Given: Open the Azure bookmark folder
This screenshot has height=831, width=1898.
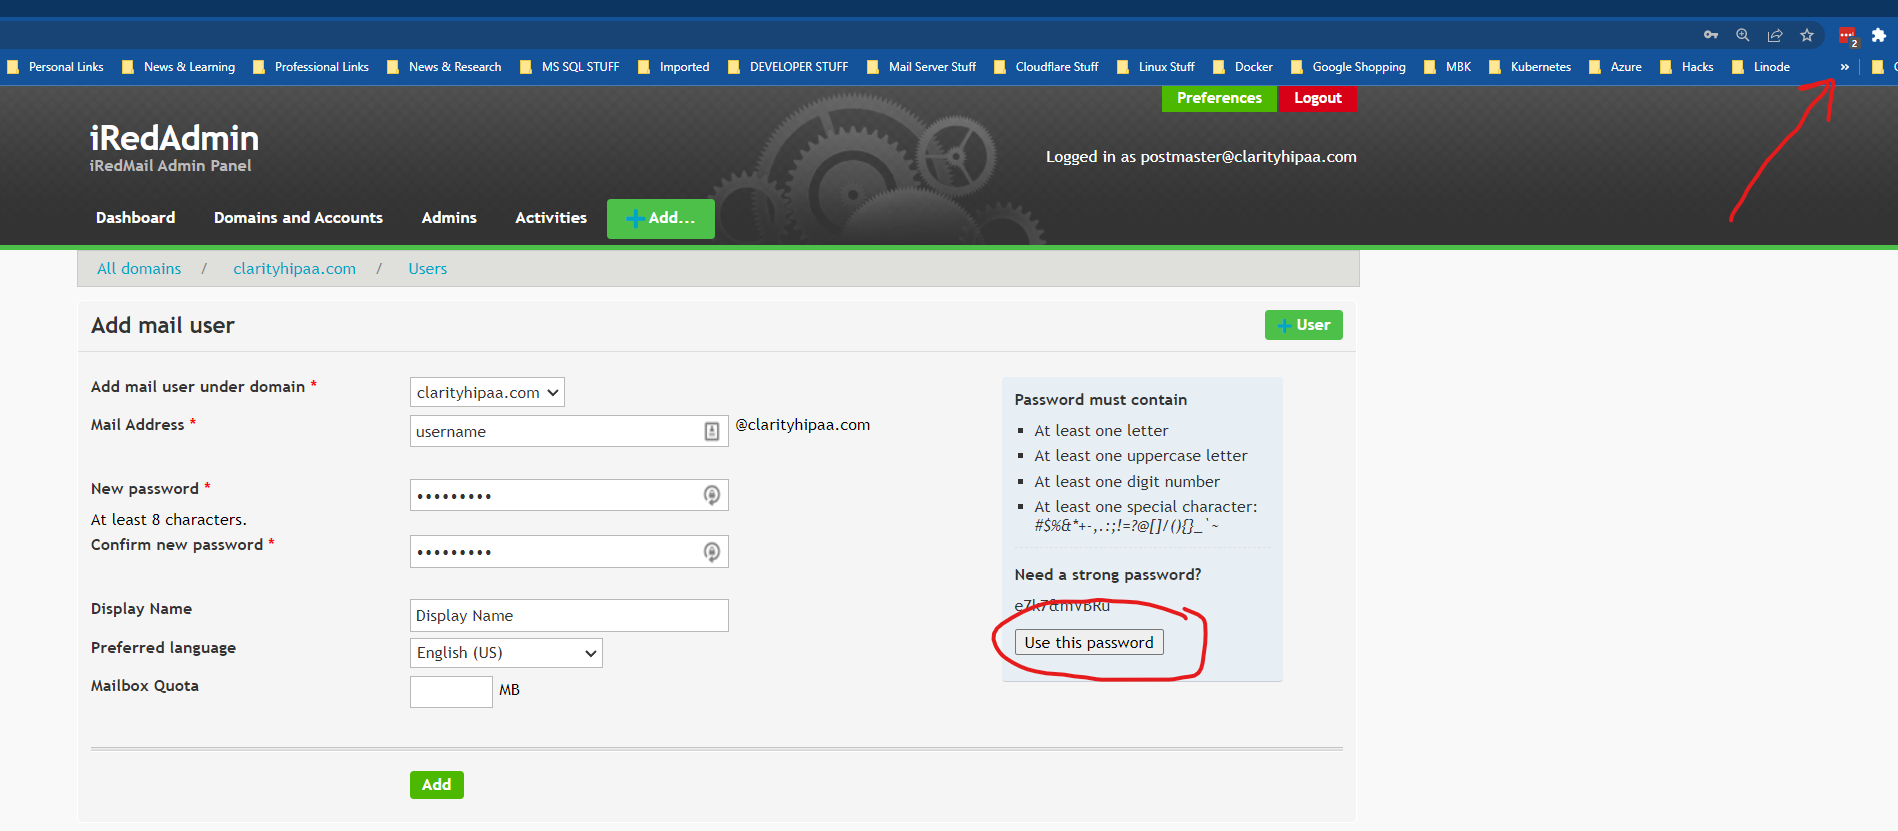Looking at the screenshot, I should point(1615,67).
